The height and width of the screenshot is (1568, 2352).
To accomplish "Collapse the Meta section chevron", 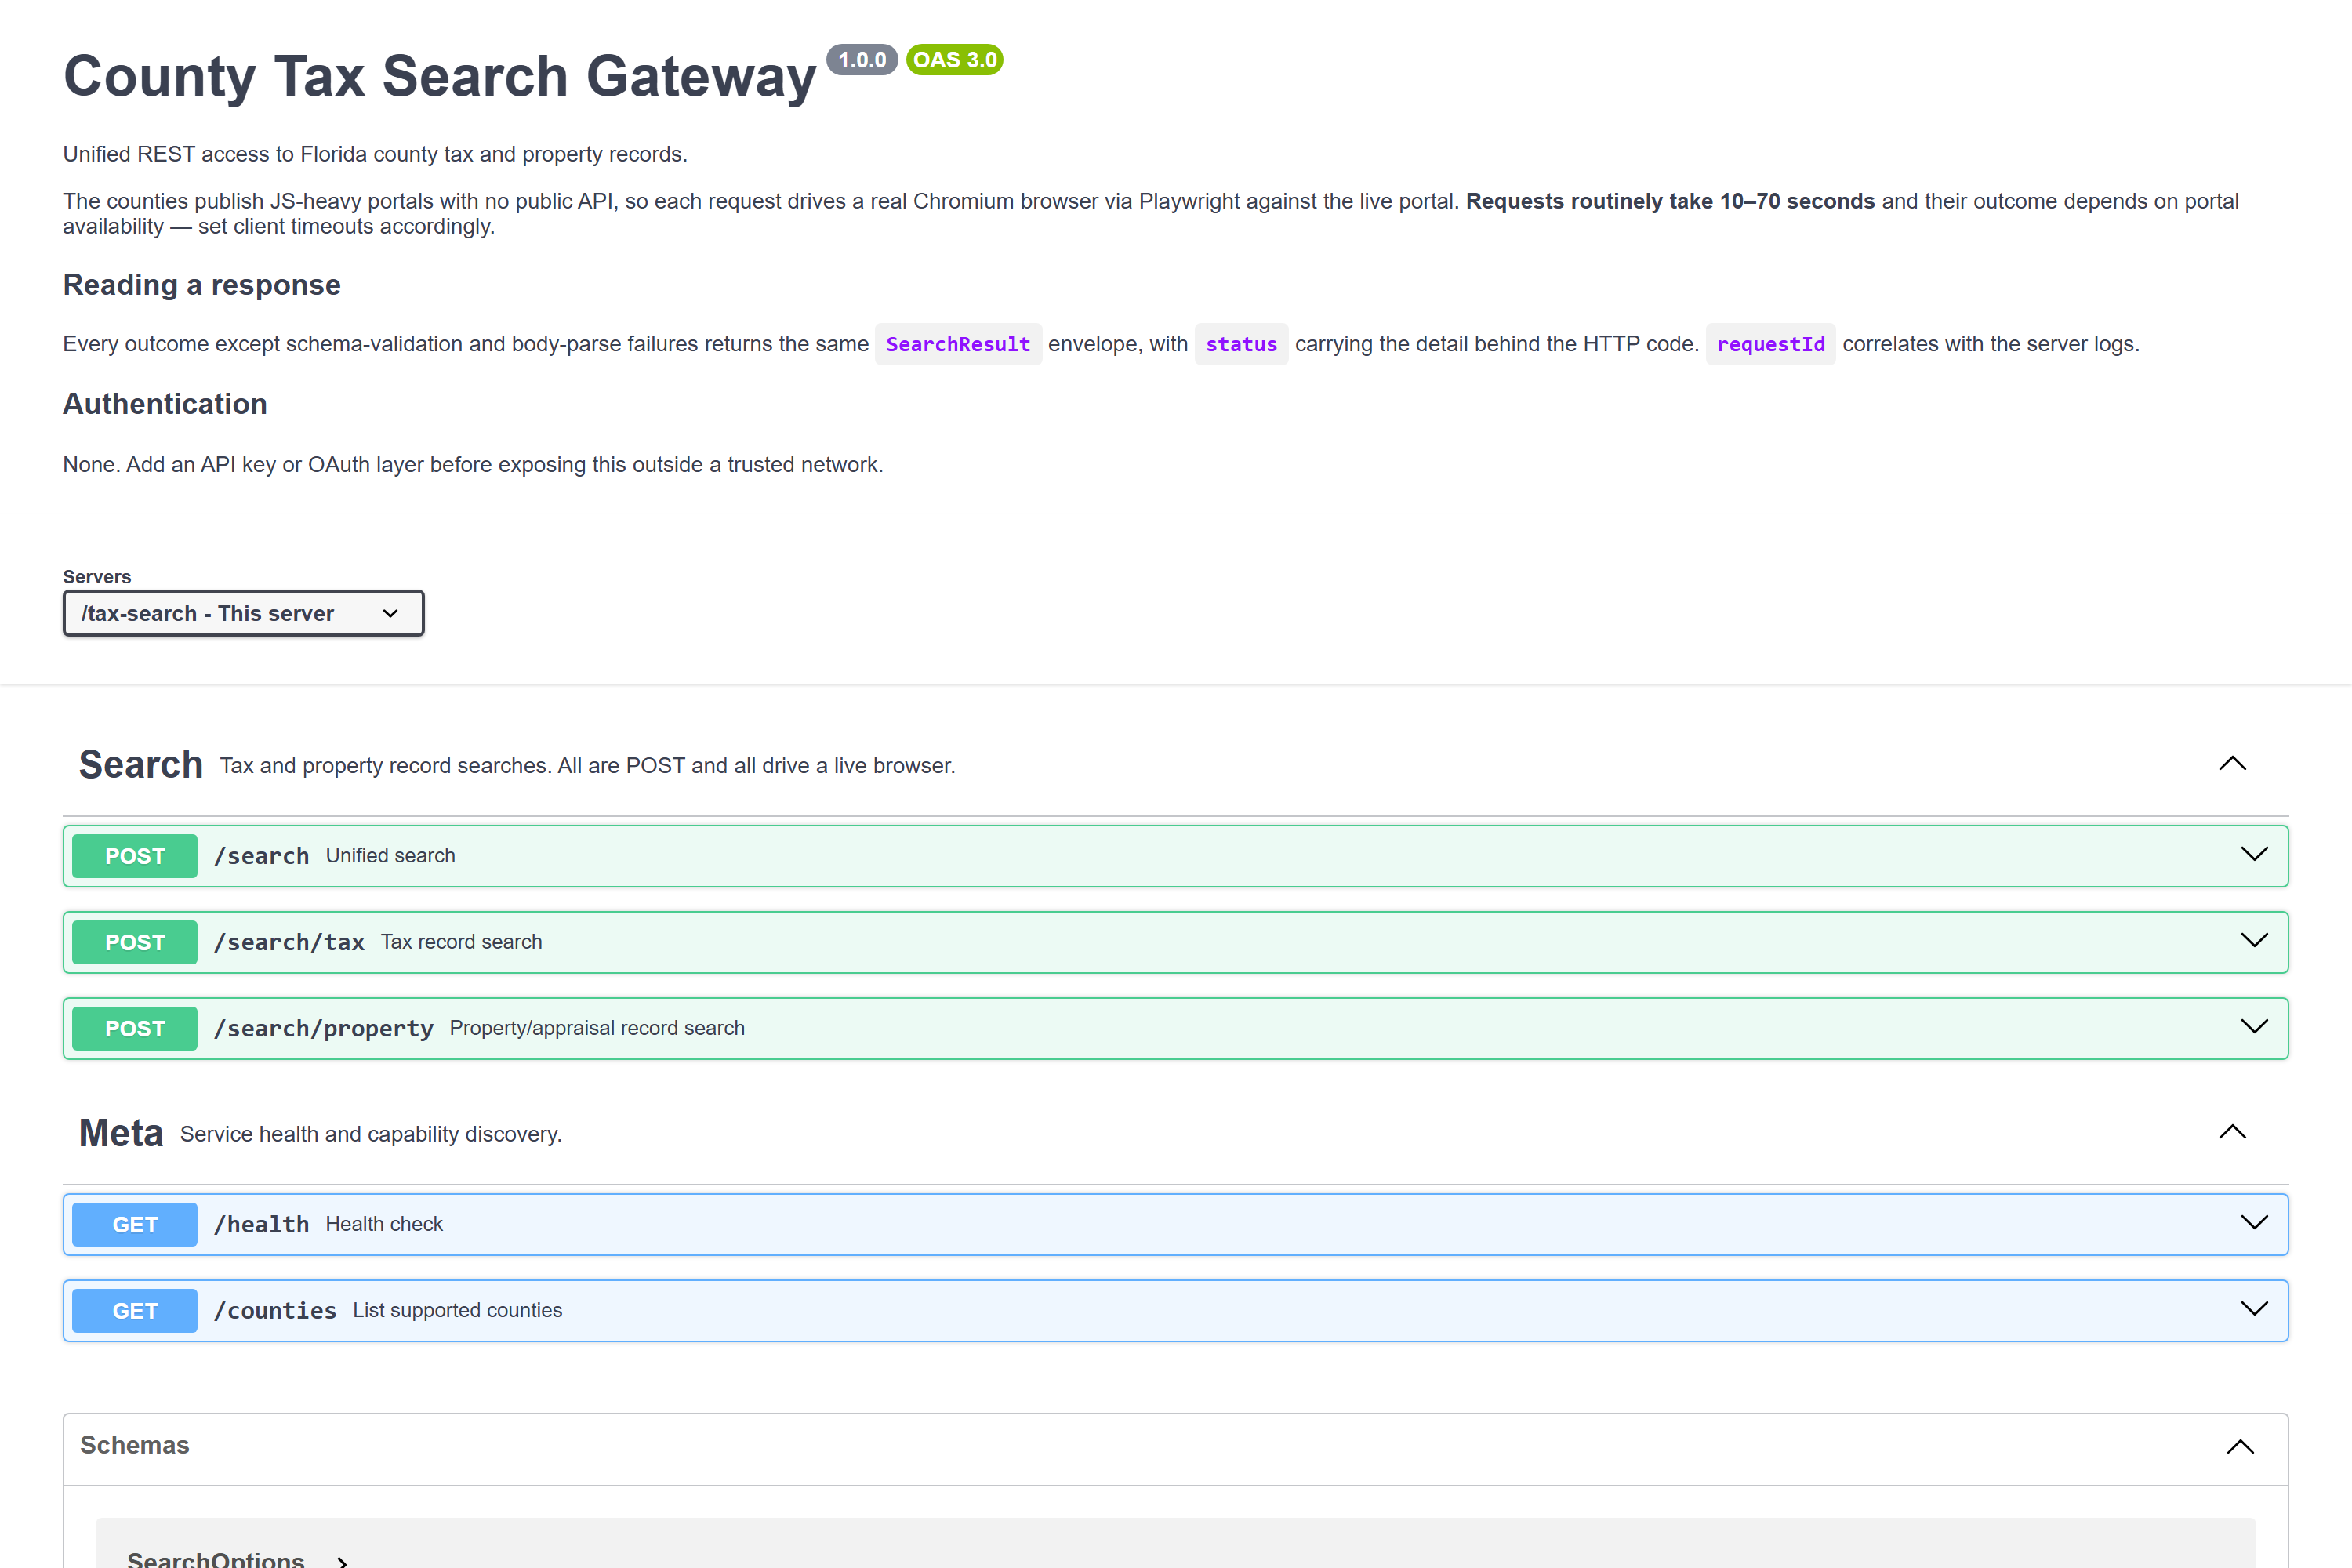I will tap(2232, 1132).
